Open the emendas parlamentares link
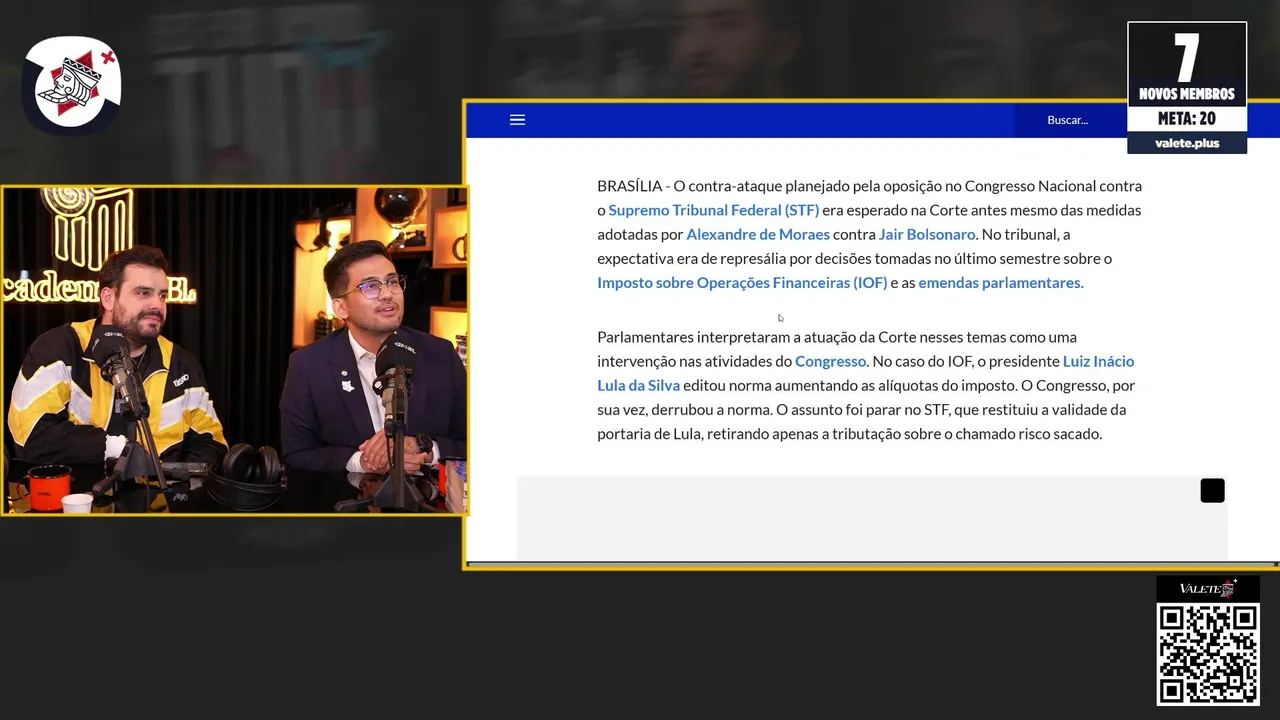Image resolution: width=1280 pixels, height=720 pixels. click(x=1001, y=282)
